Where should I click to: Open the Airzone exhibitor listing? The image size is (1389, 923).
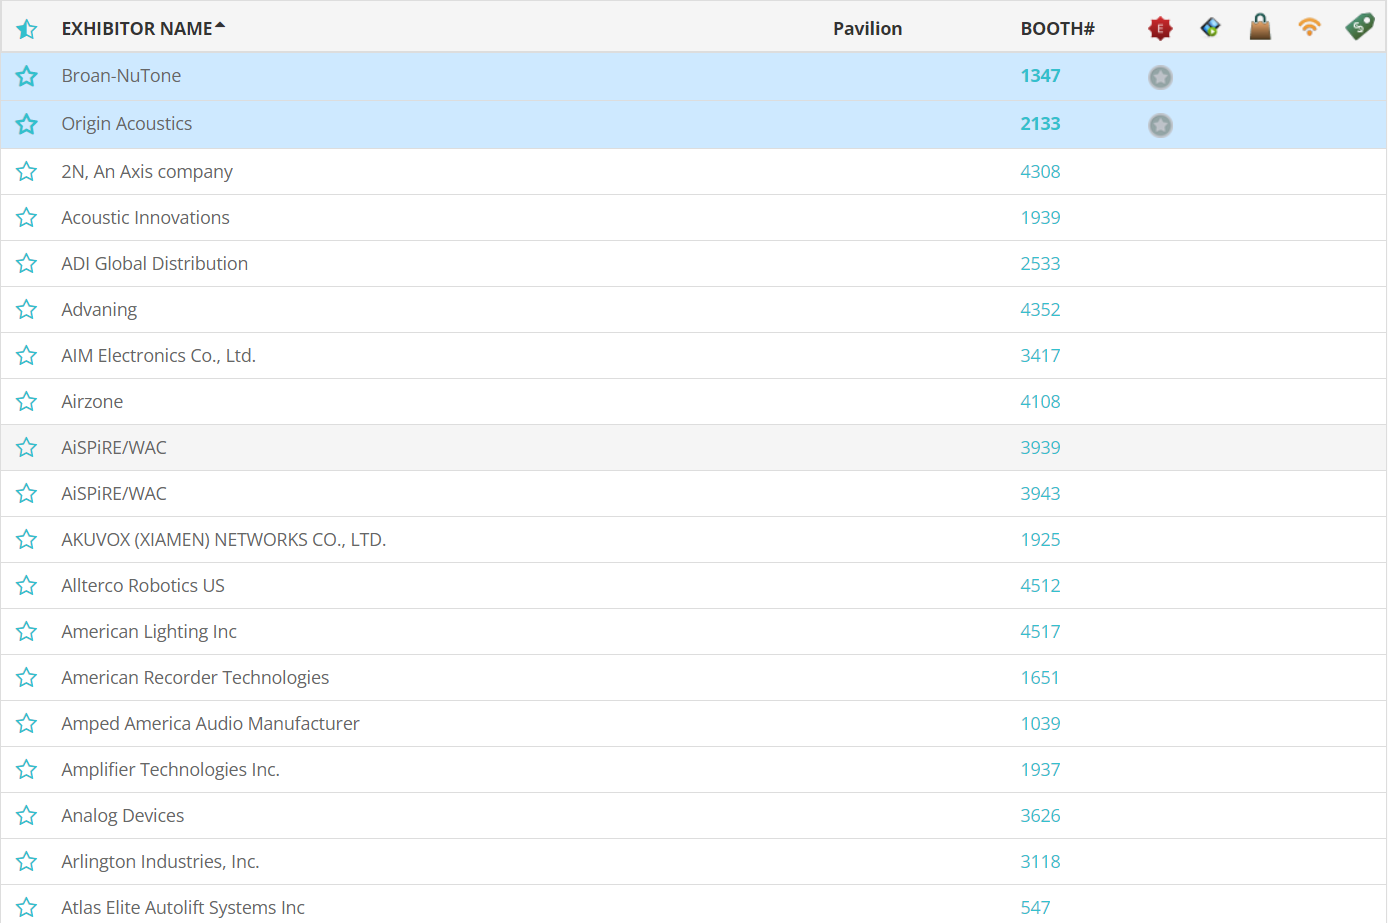(x=92, y=402)
